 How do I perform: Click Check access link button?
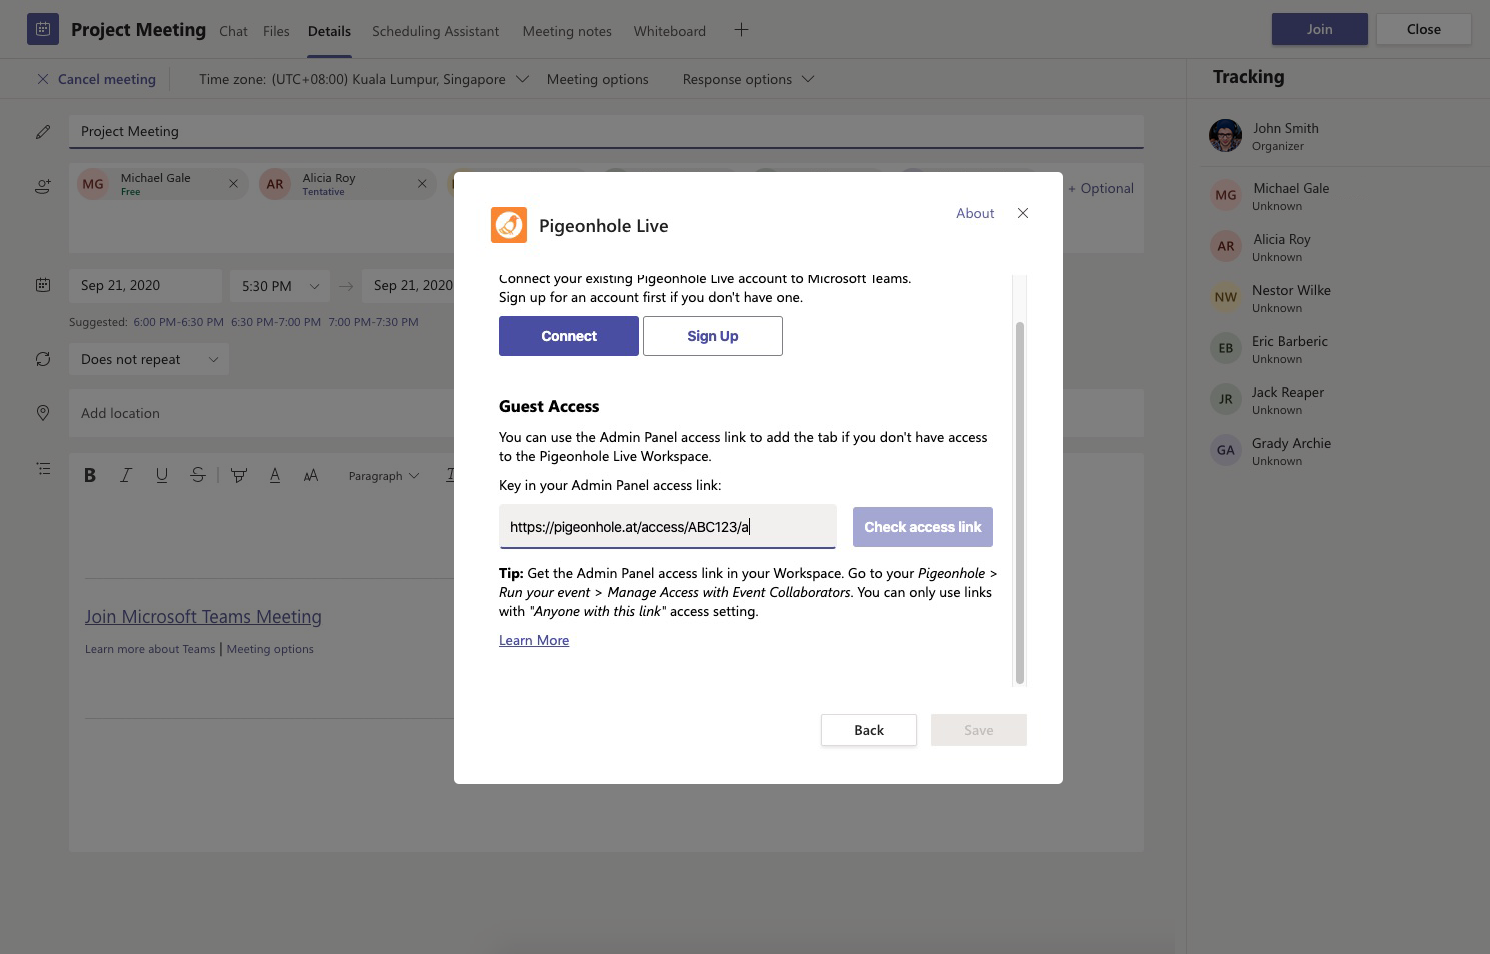point(923,527)
